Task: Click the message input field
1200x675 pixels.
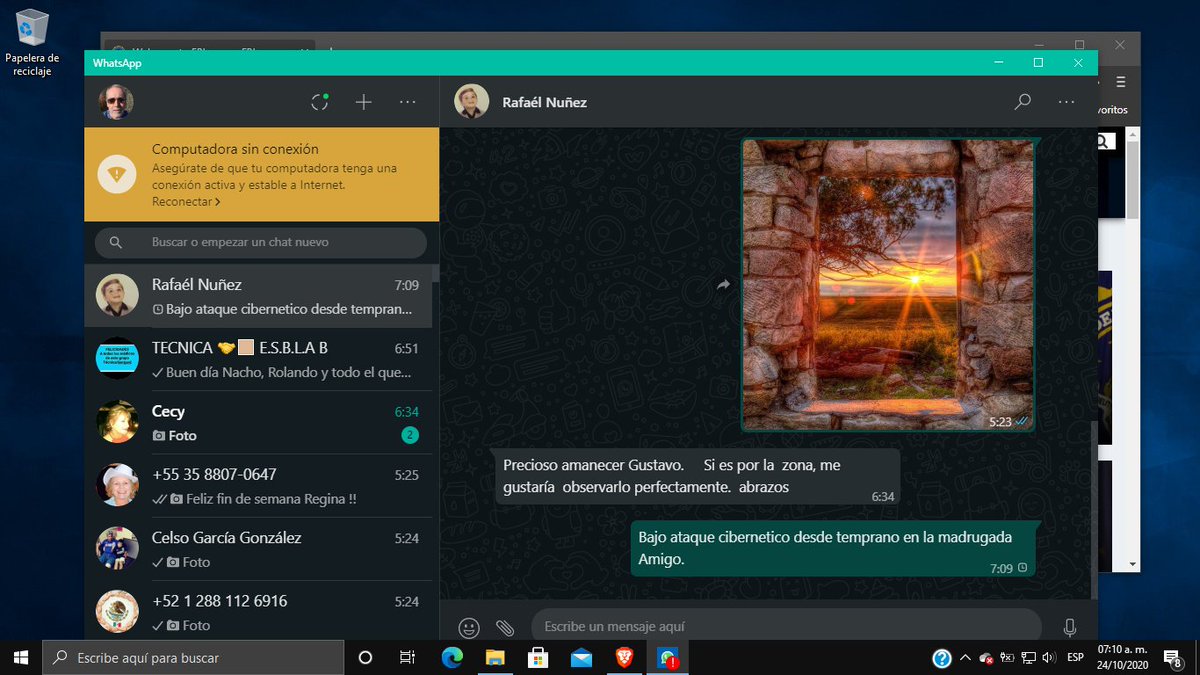Action: (x=786, y=626)
